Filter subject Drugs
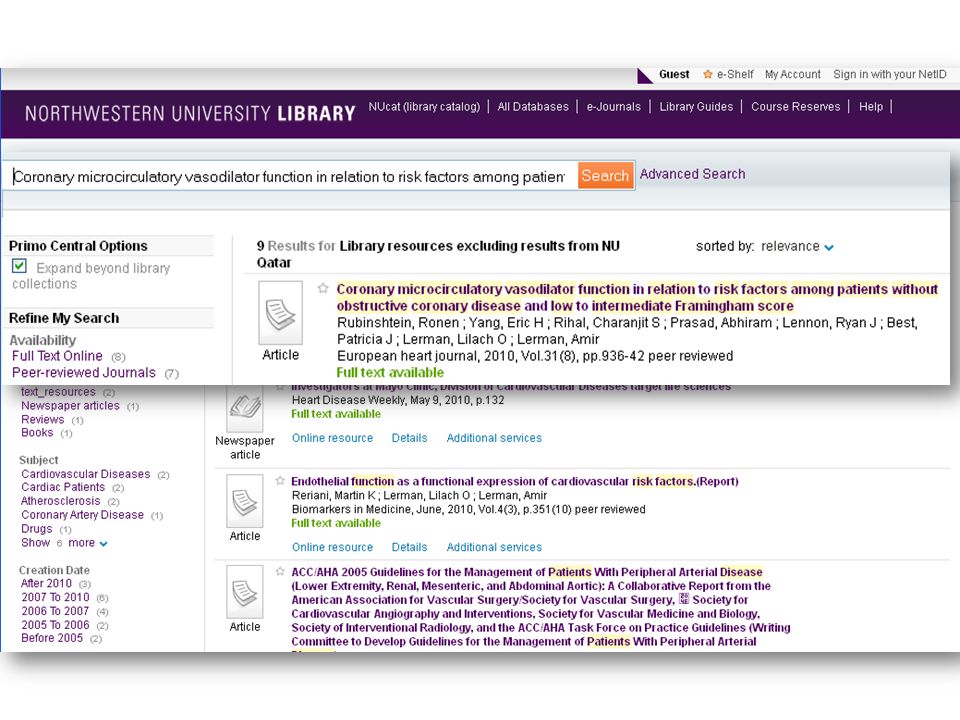The image size is (960, 720). pos(37,528)
